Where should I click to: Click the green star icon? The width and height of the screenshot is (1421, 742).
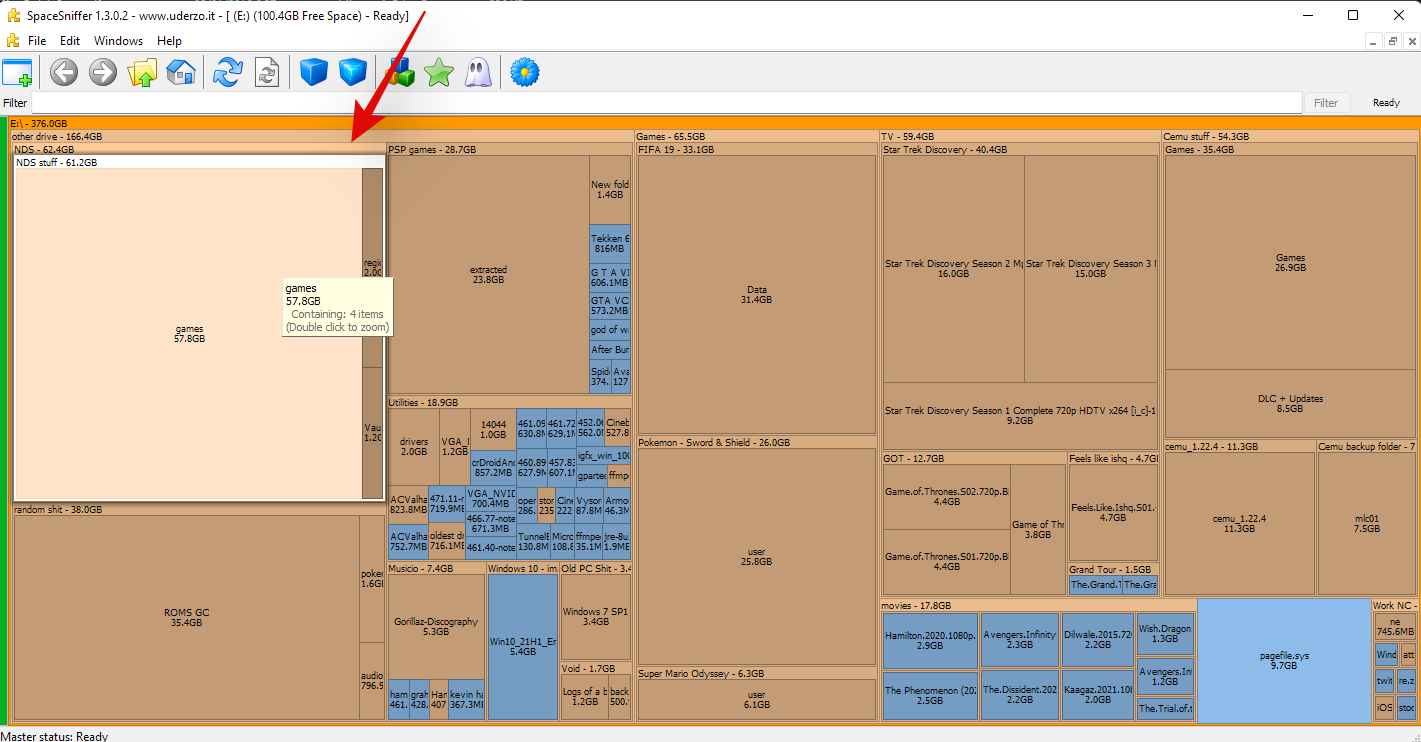coord(439,72)
